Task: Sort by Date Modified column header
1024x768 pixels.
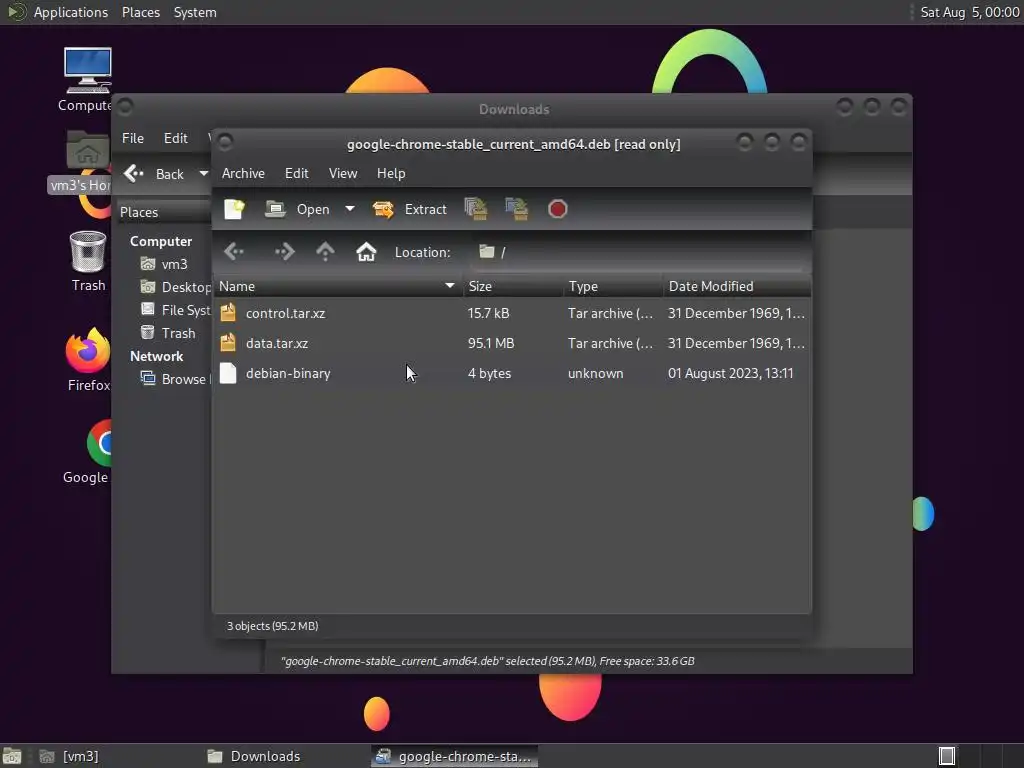Action: 737,286
